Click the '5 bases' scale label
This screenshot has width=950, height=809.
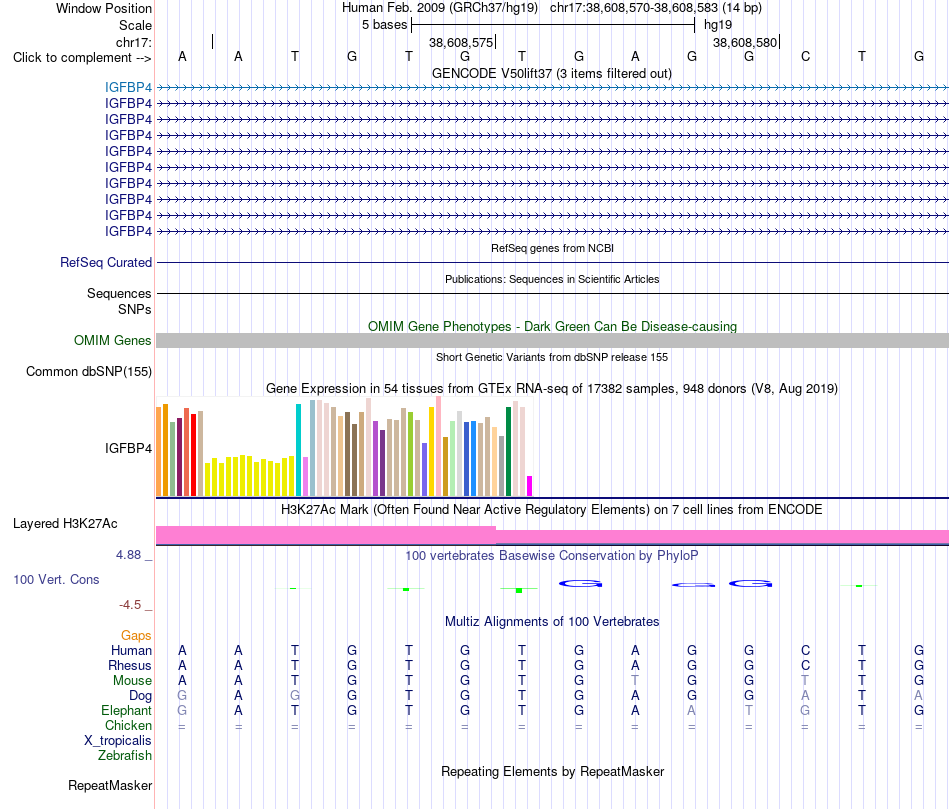click(385, 25)
